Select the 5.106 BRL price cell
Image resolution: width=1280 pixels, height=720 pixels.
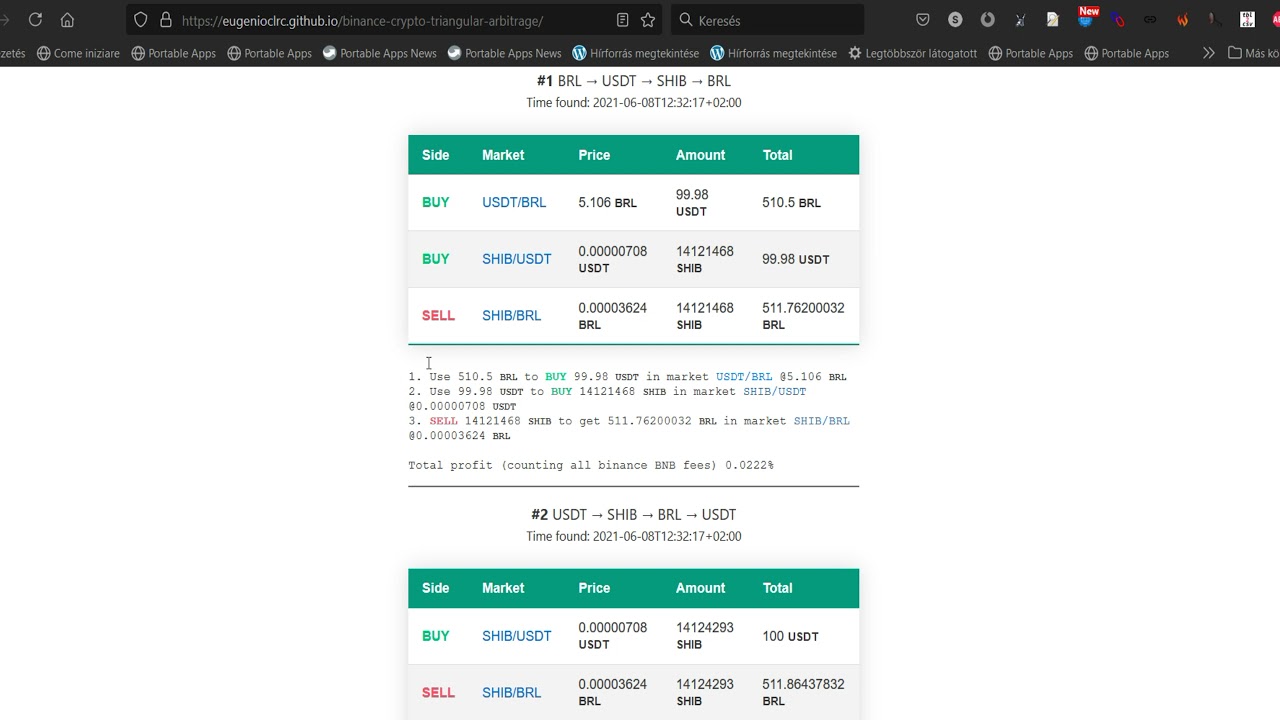coord(607,202)
